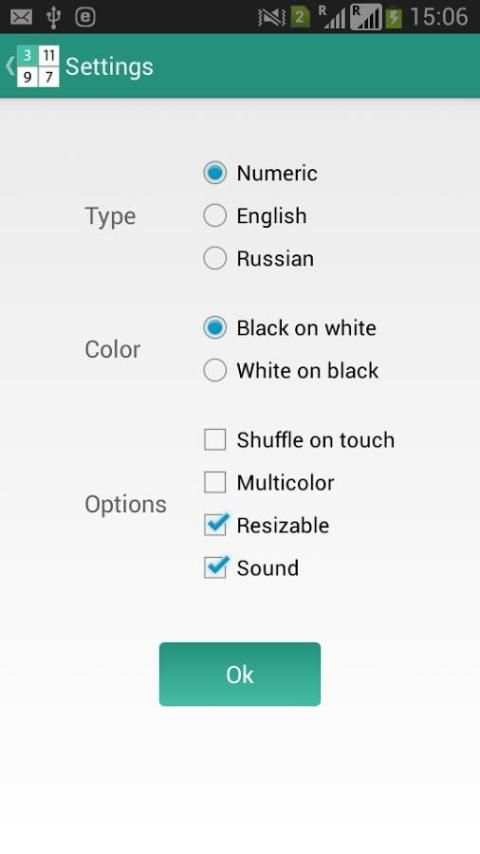The width and height of the screenshot is (480, 854).
Task: Tap the clock showing 15:06
Action: (x=439, y=17)
